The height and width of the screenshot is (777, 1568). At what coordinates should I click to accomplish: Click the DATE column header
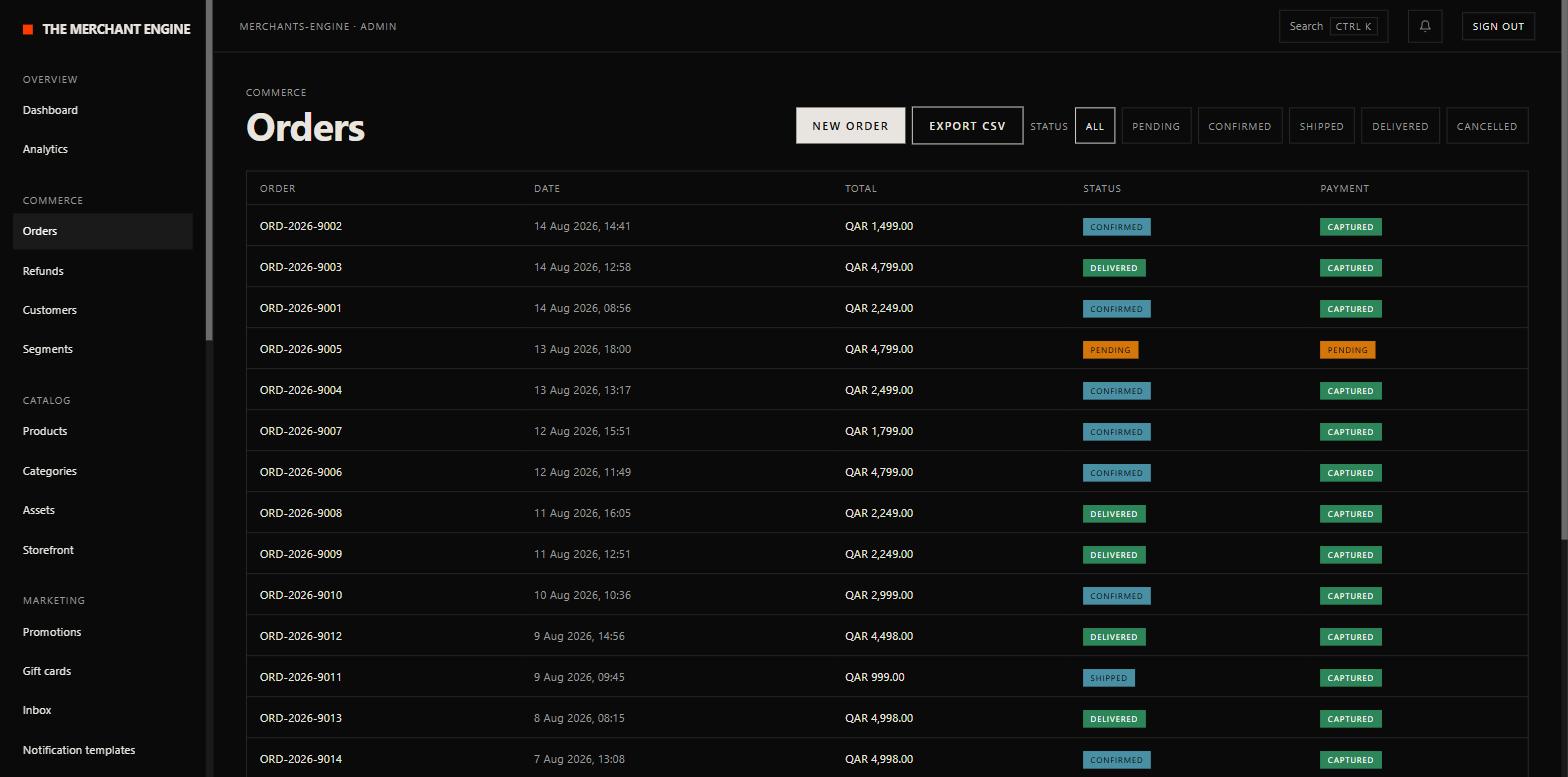tap(547, 188)
